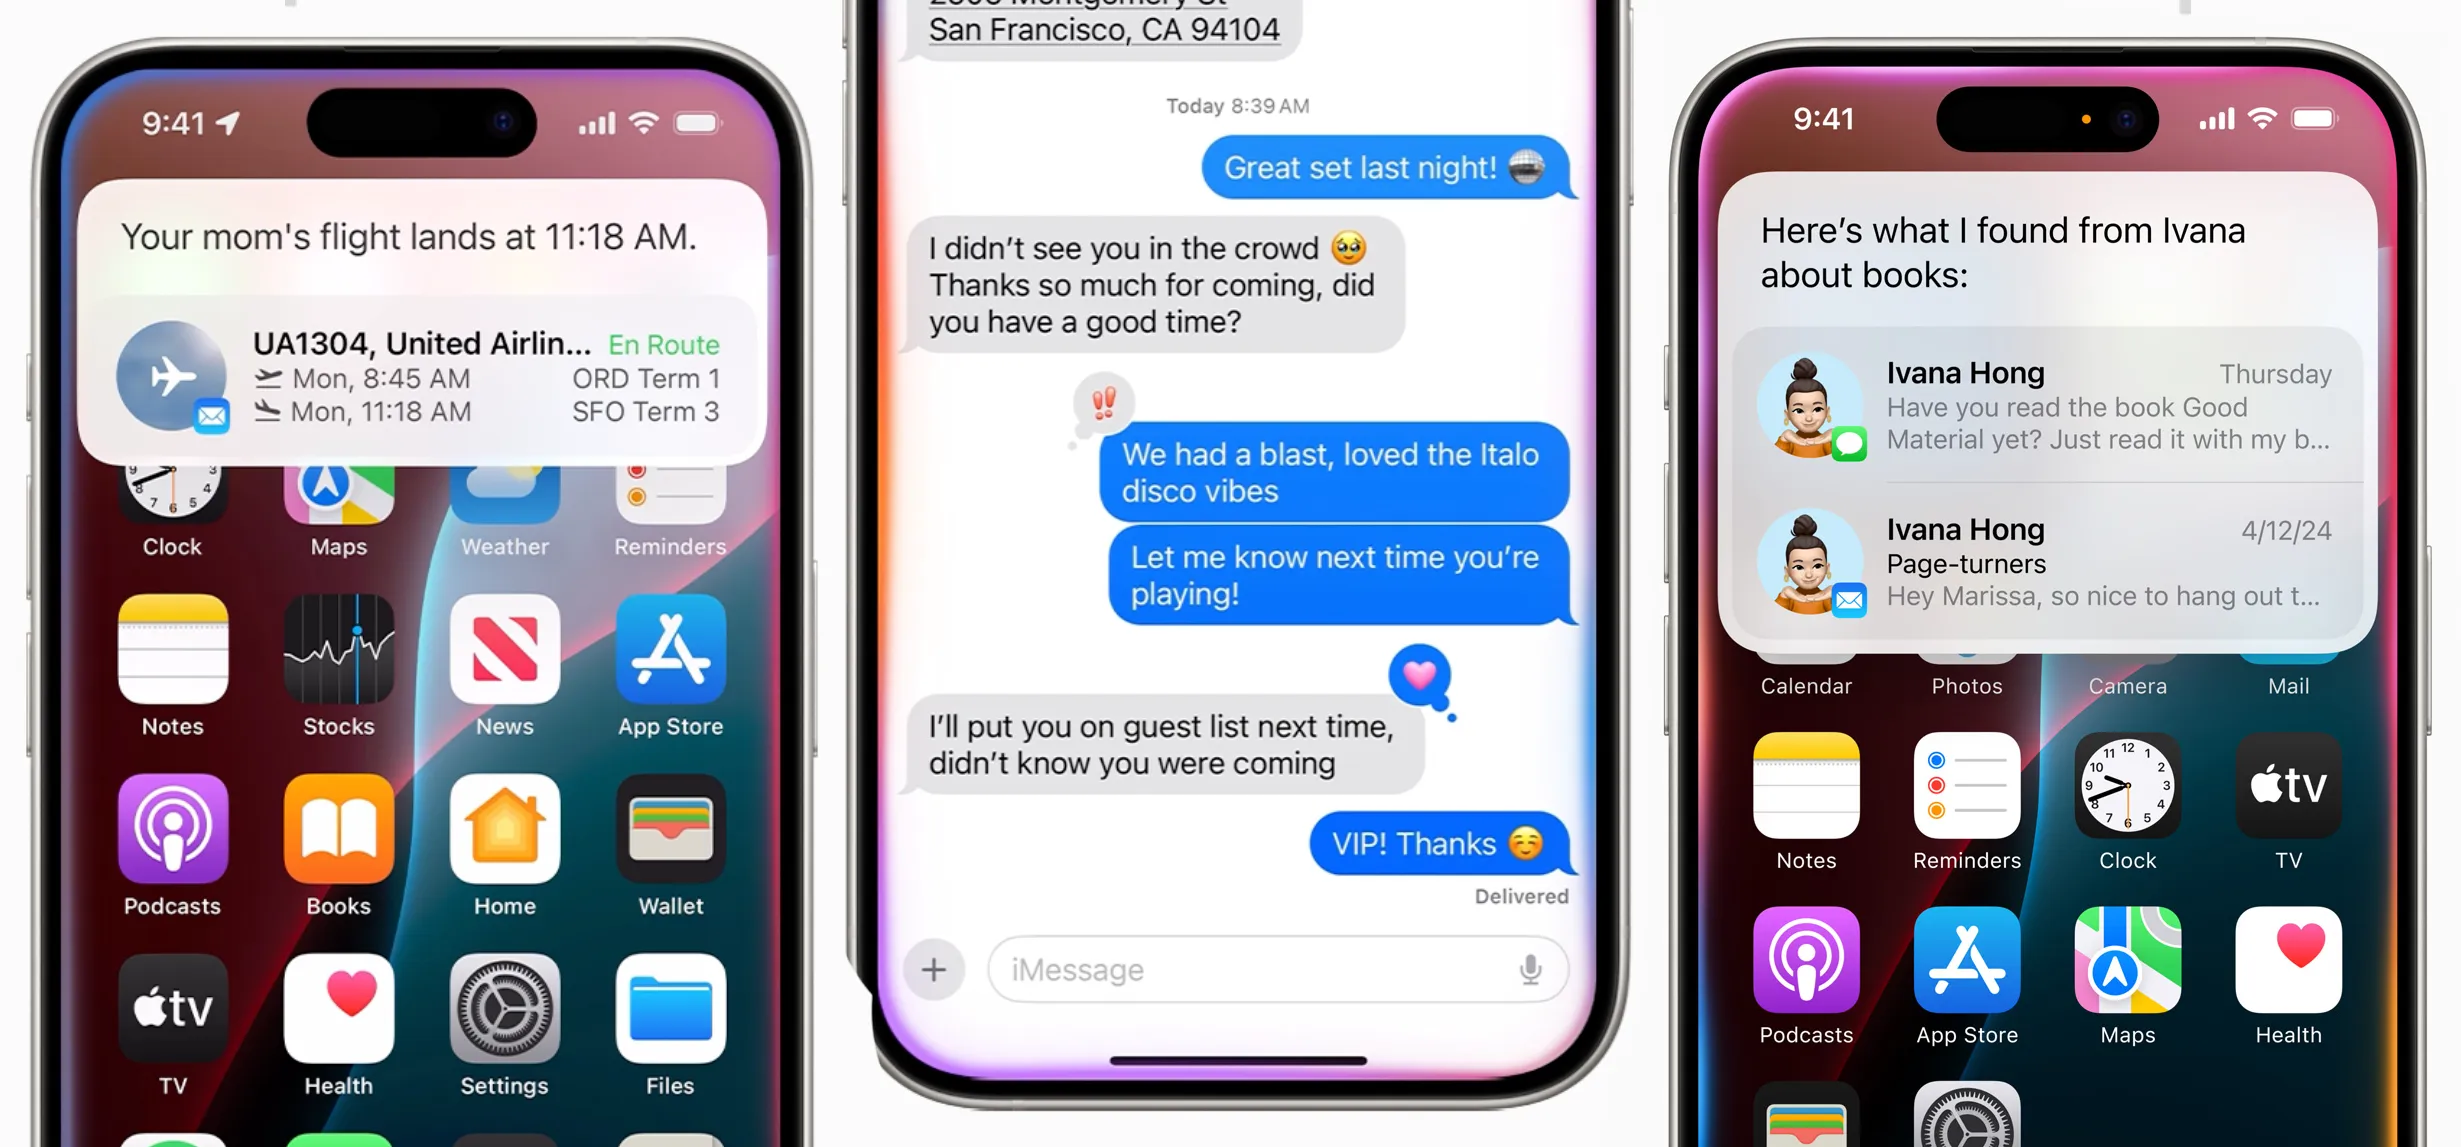Tap the plus button in iMessage
The width and height of the screenshot is (2461, 1147).
[934, 968]
